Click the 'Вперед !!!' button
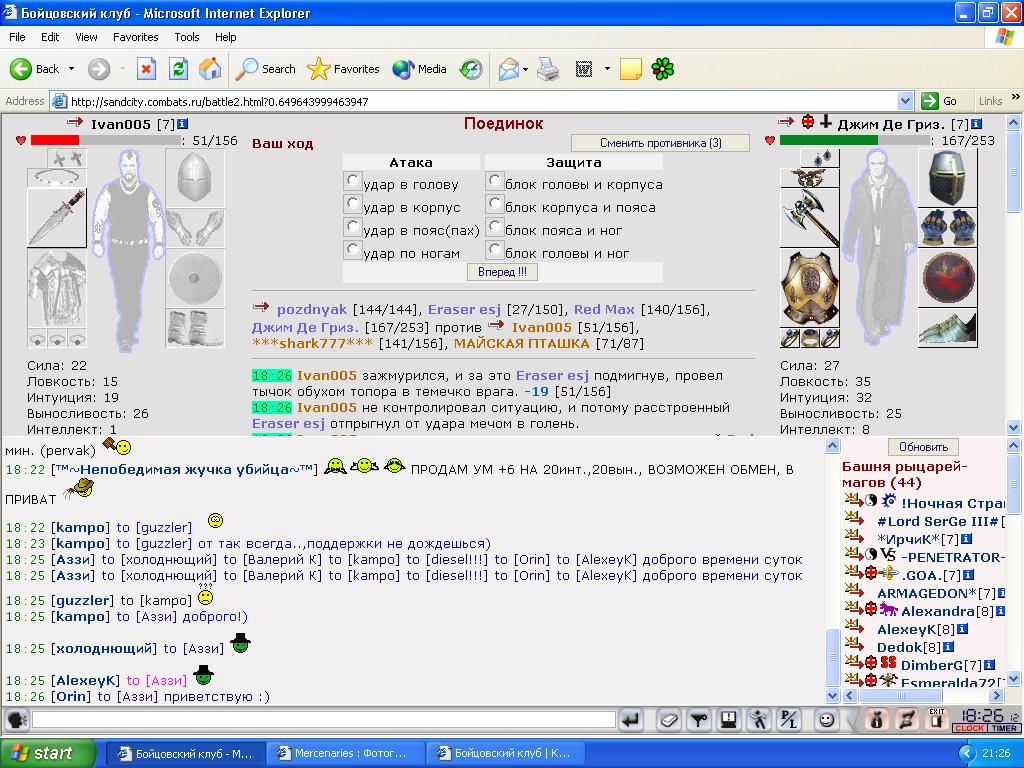 coord(502,272)
